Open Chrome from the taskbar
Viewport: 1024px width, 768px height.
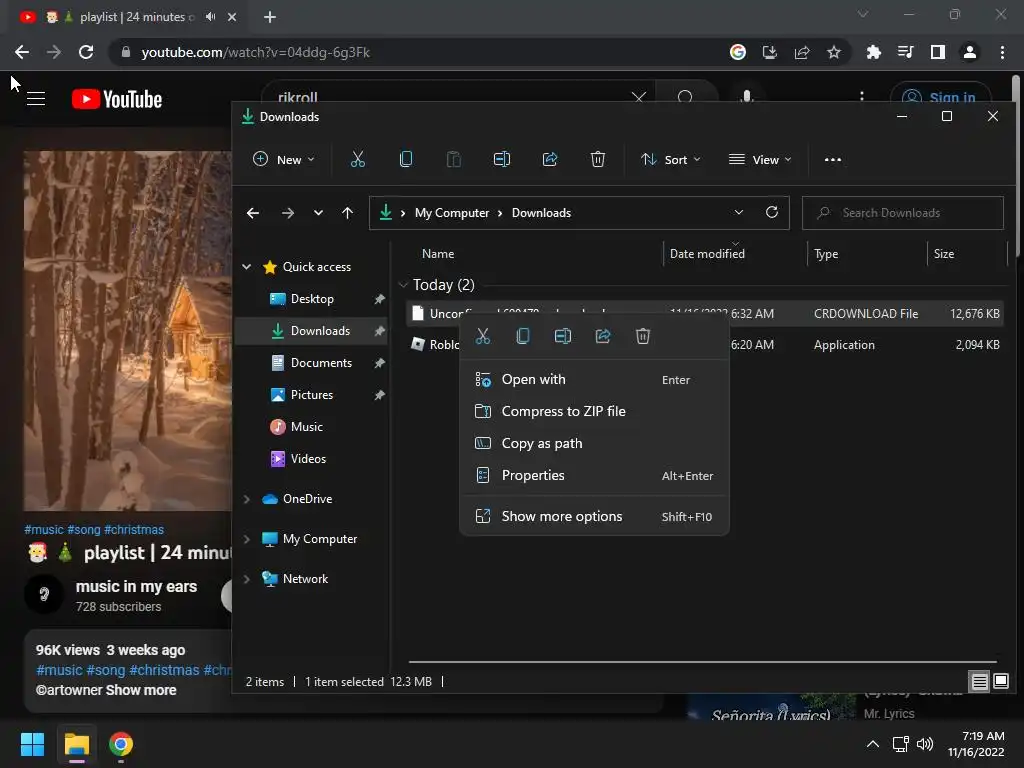coord(121,744)
